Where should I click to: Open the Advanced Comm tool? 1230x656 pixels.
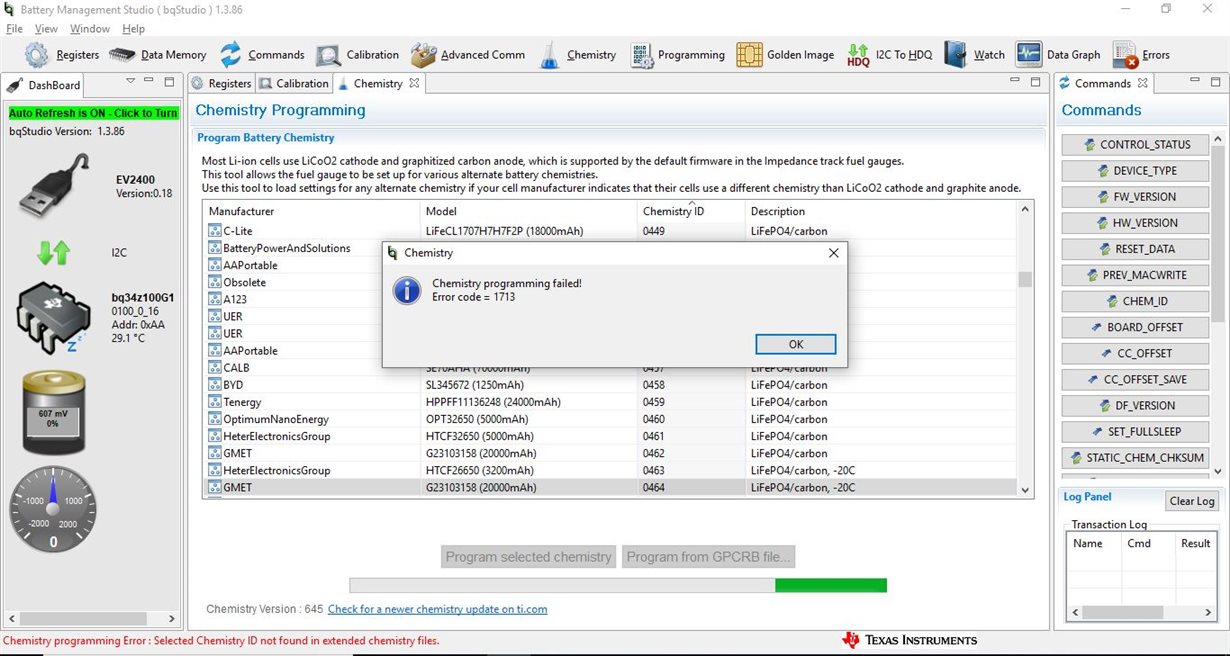(x=468, y=55)
